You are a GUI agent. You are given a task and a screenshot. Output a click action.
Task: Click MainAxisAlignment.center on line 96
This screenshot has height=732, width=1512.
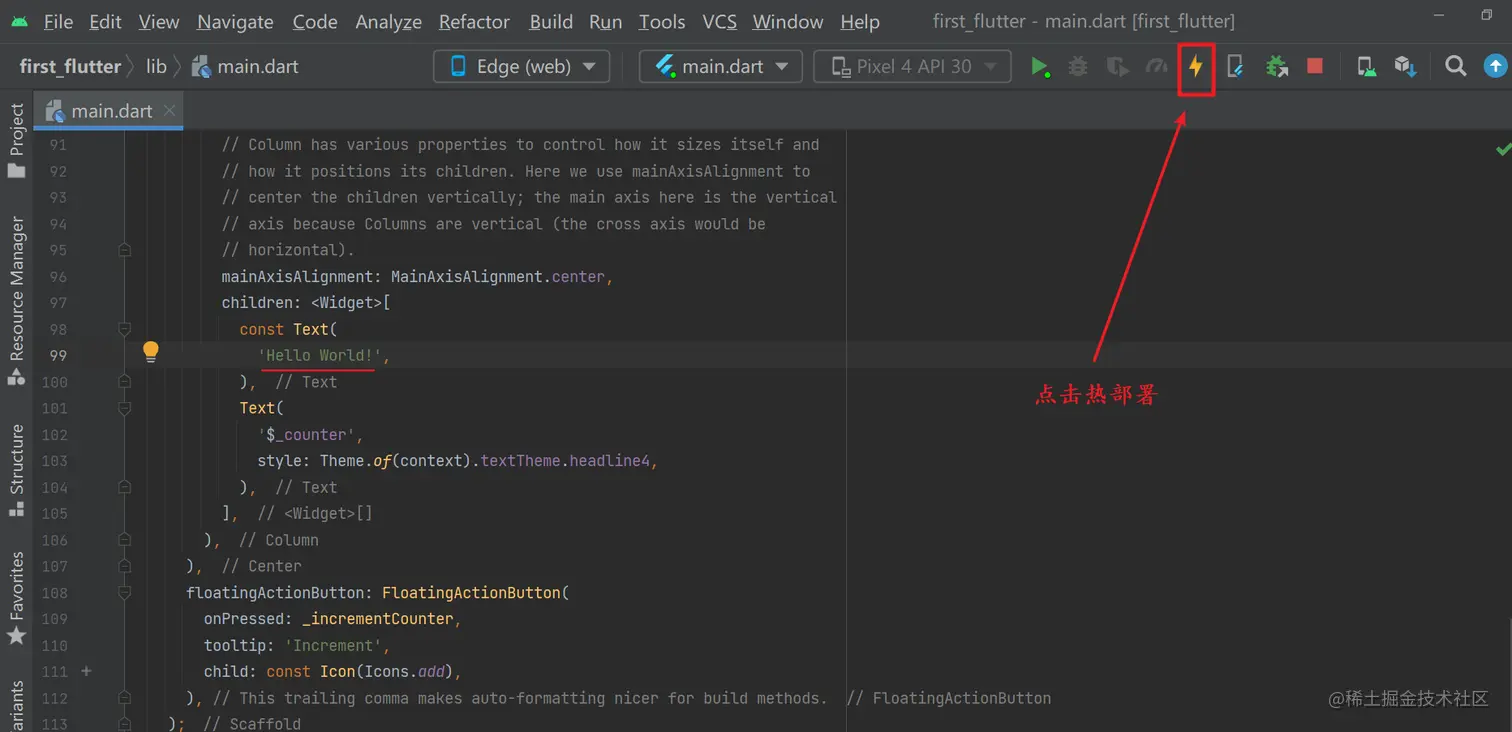pos(497,276)
